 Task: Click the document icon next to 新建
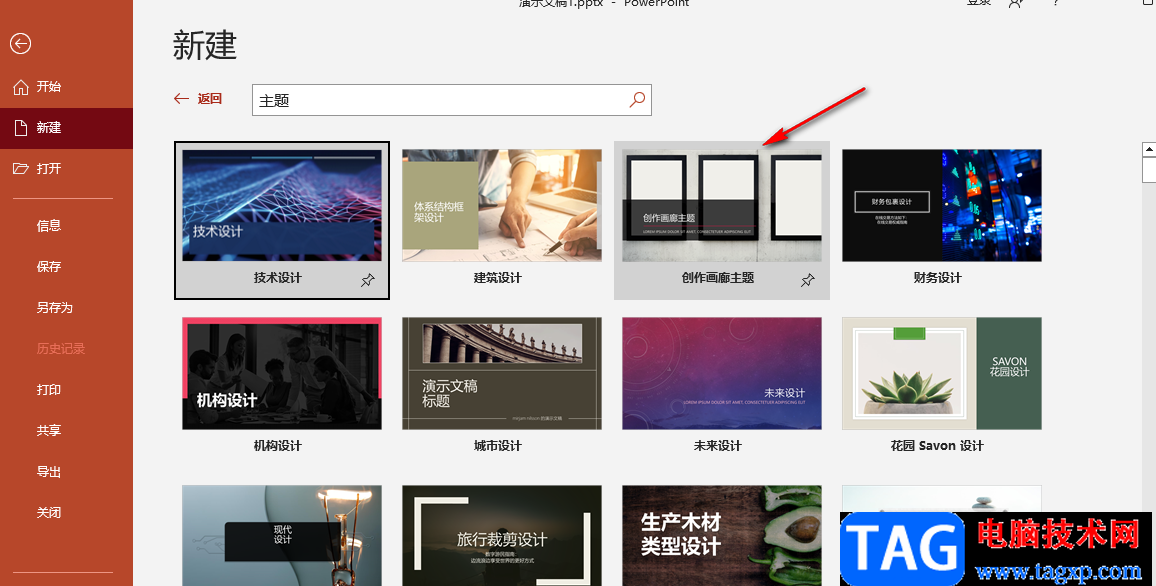(21, 128)
